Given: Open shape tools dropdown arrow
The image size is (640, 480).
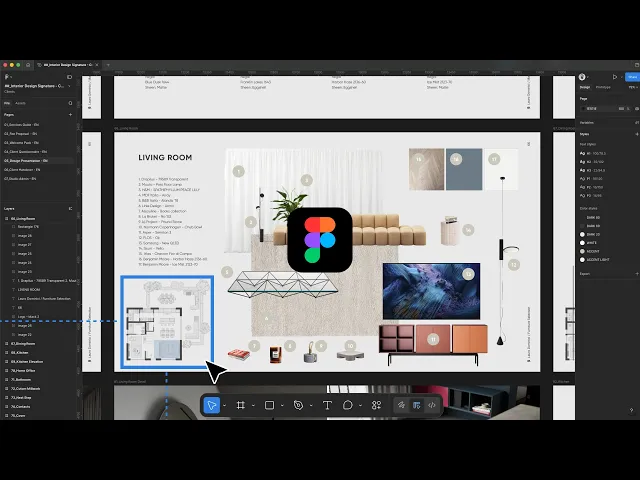Looking at the screenshot, I should click(x=282, y=406).
